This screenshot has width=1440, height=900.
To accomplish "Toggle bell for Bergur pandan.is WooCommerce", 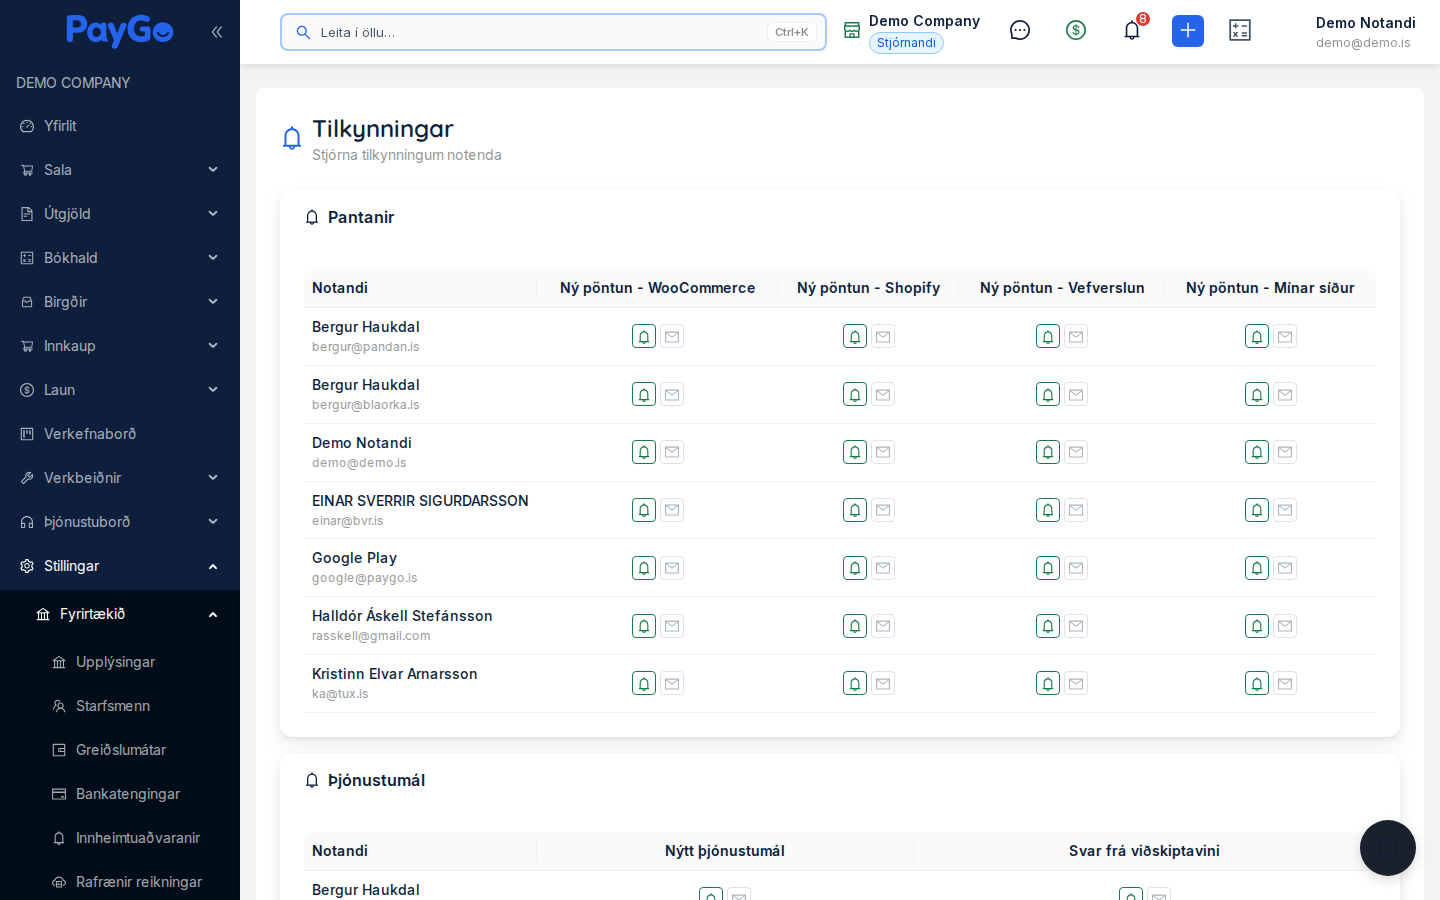I will (644, 337).
